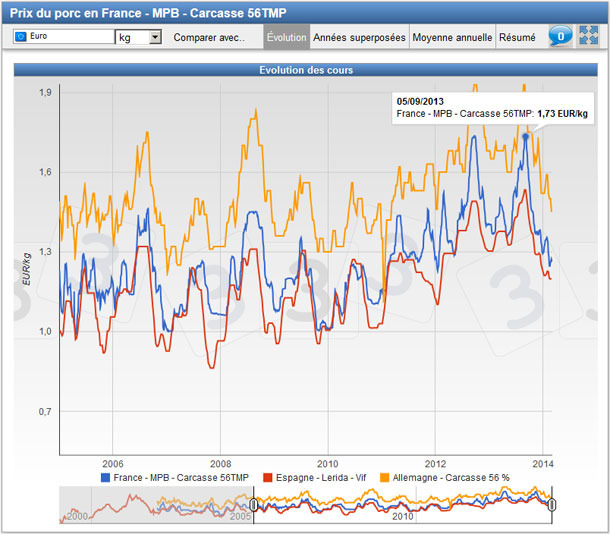Click the left range handle of timeline
610x534 pixels.
254,505
